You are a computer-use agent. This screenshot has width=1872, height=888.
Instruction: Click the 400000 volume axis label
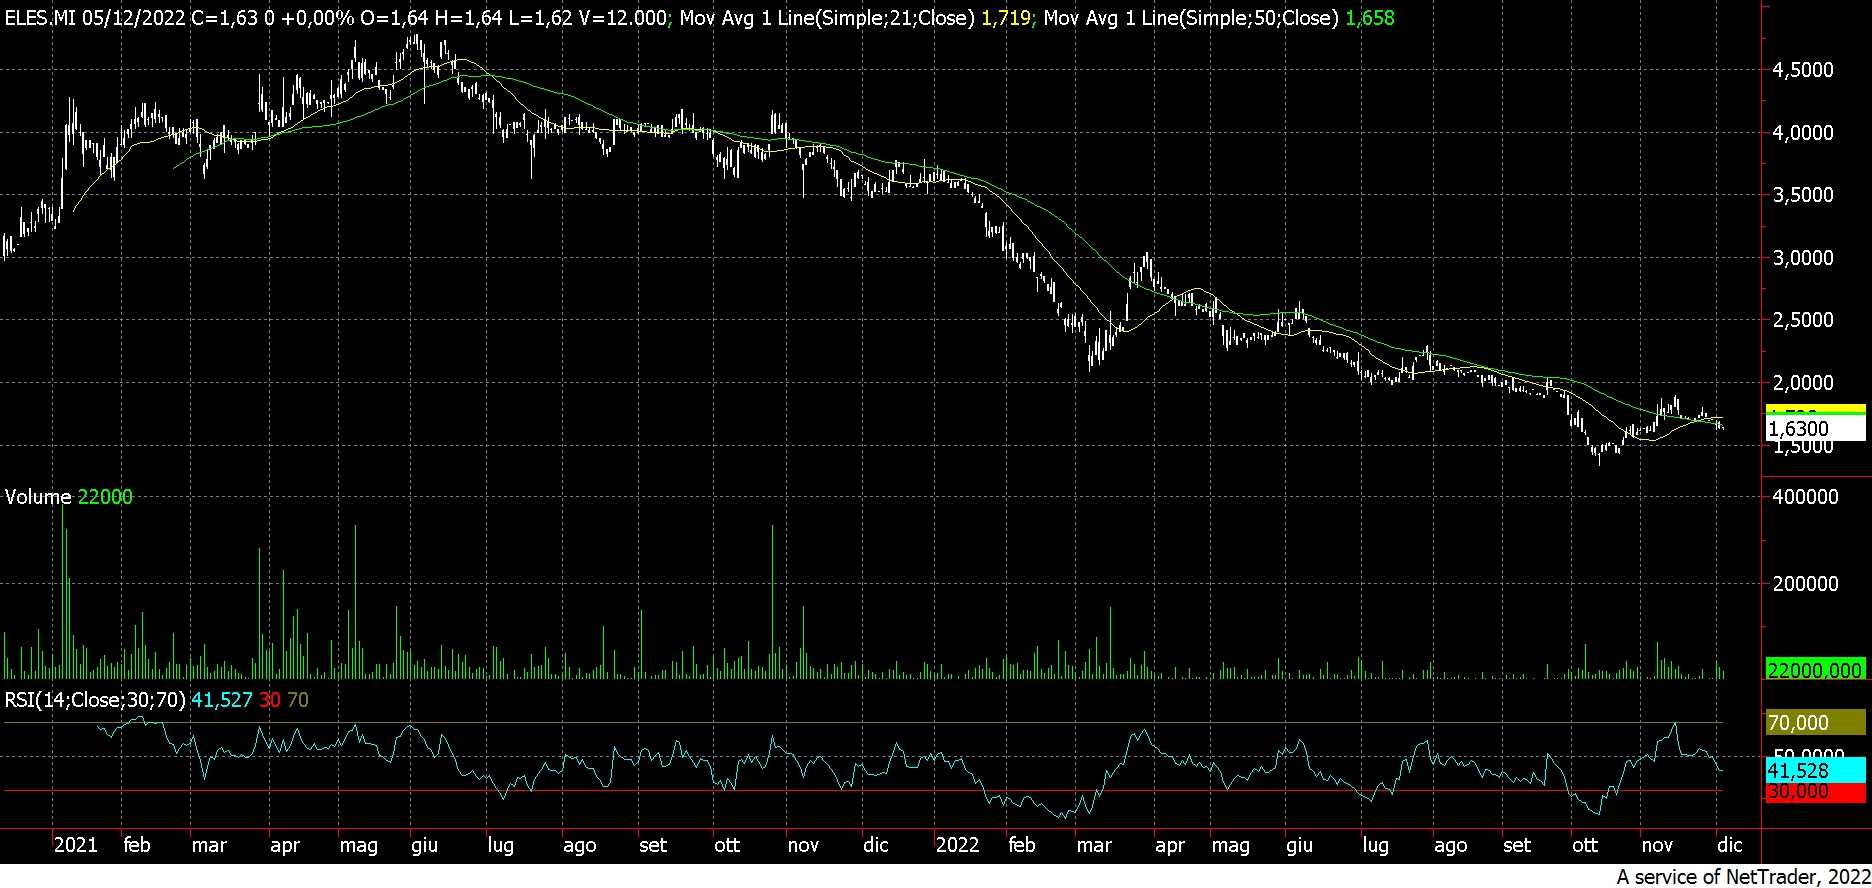point(1804,497)
